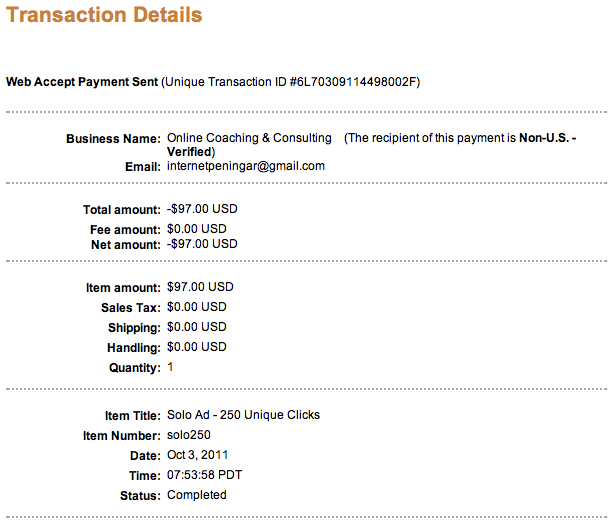Viewport: 613px width, 526px height.
Task: Click the Handling value
Action: pos(197,347)
